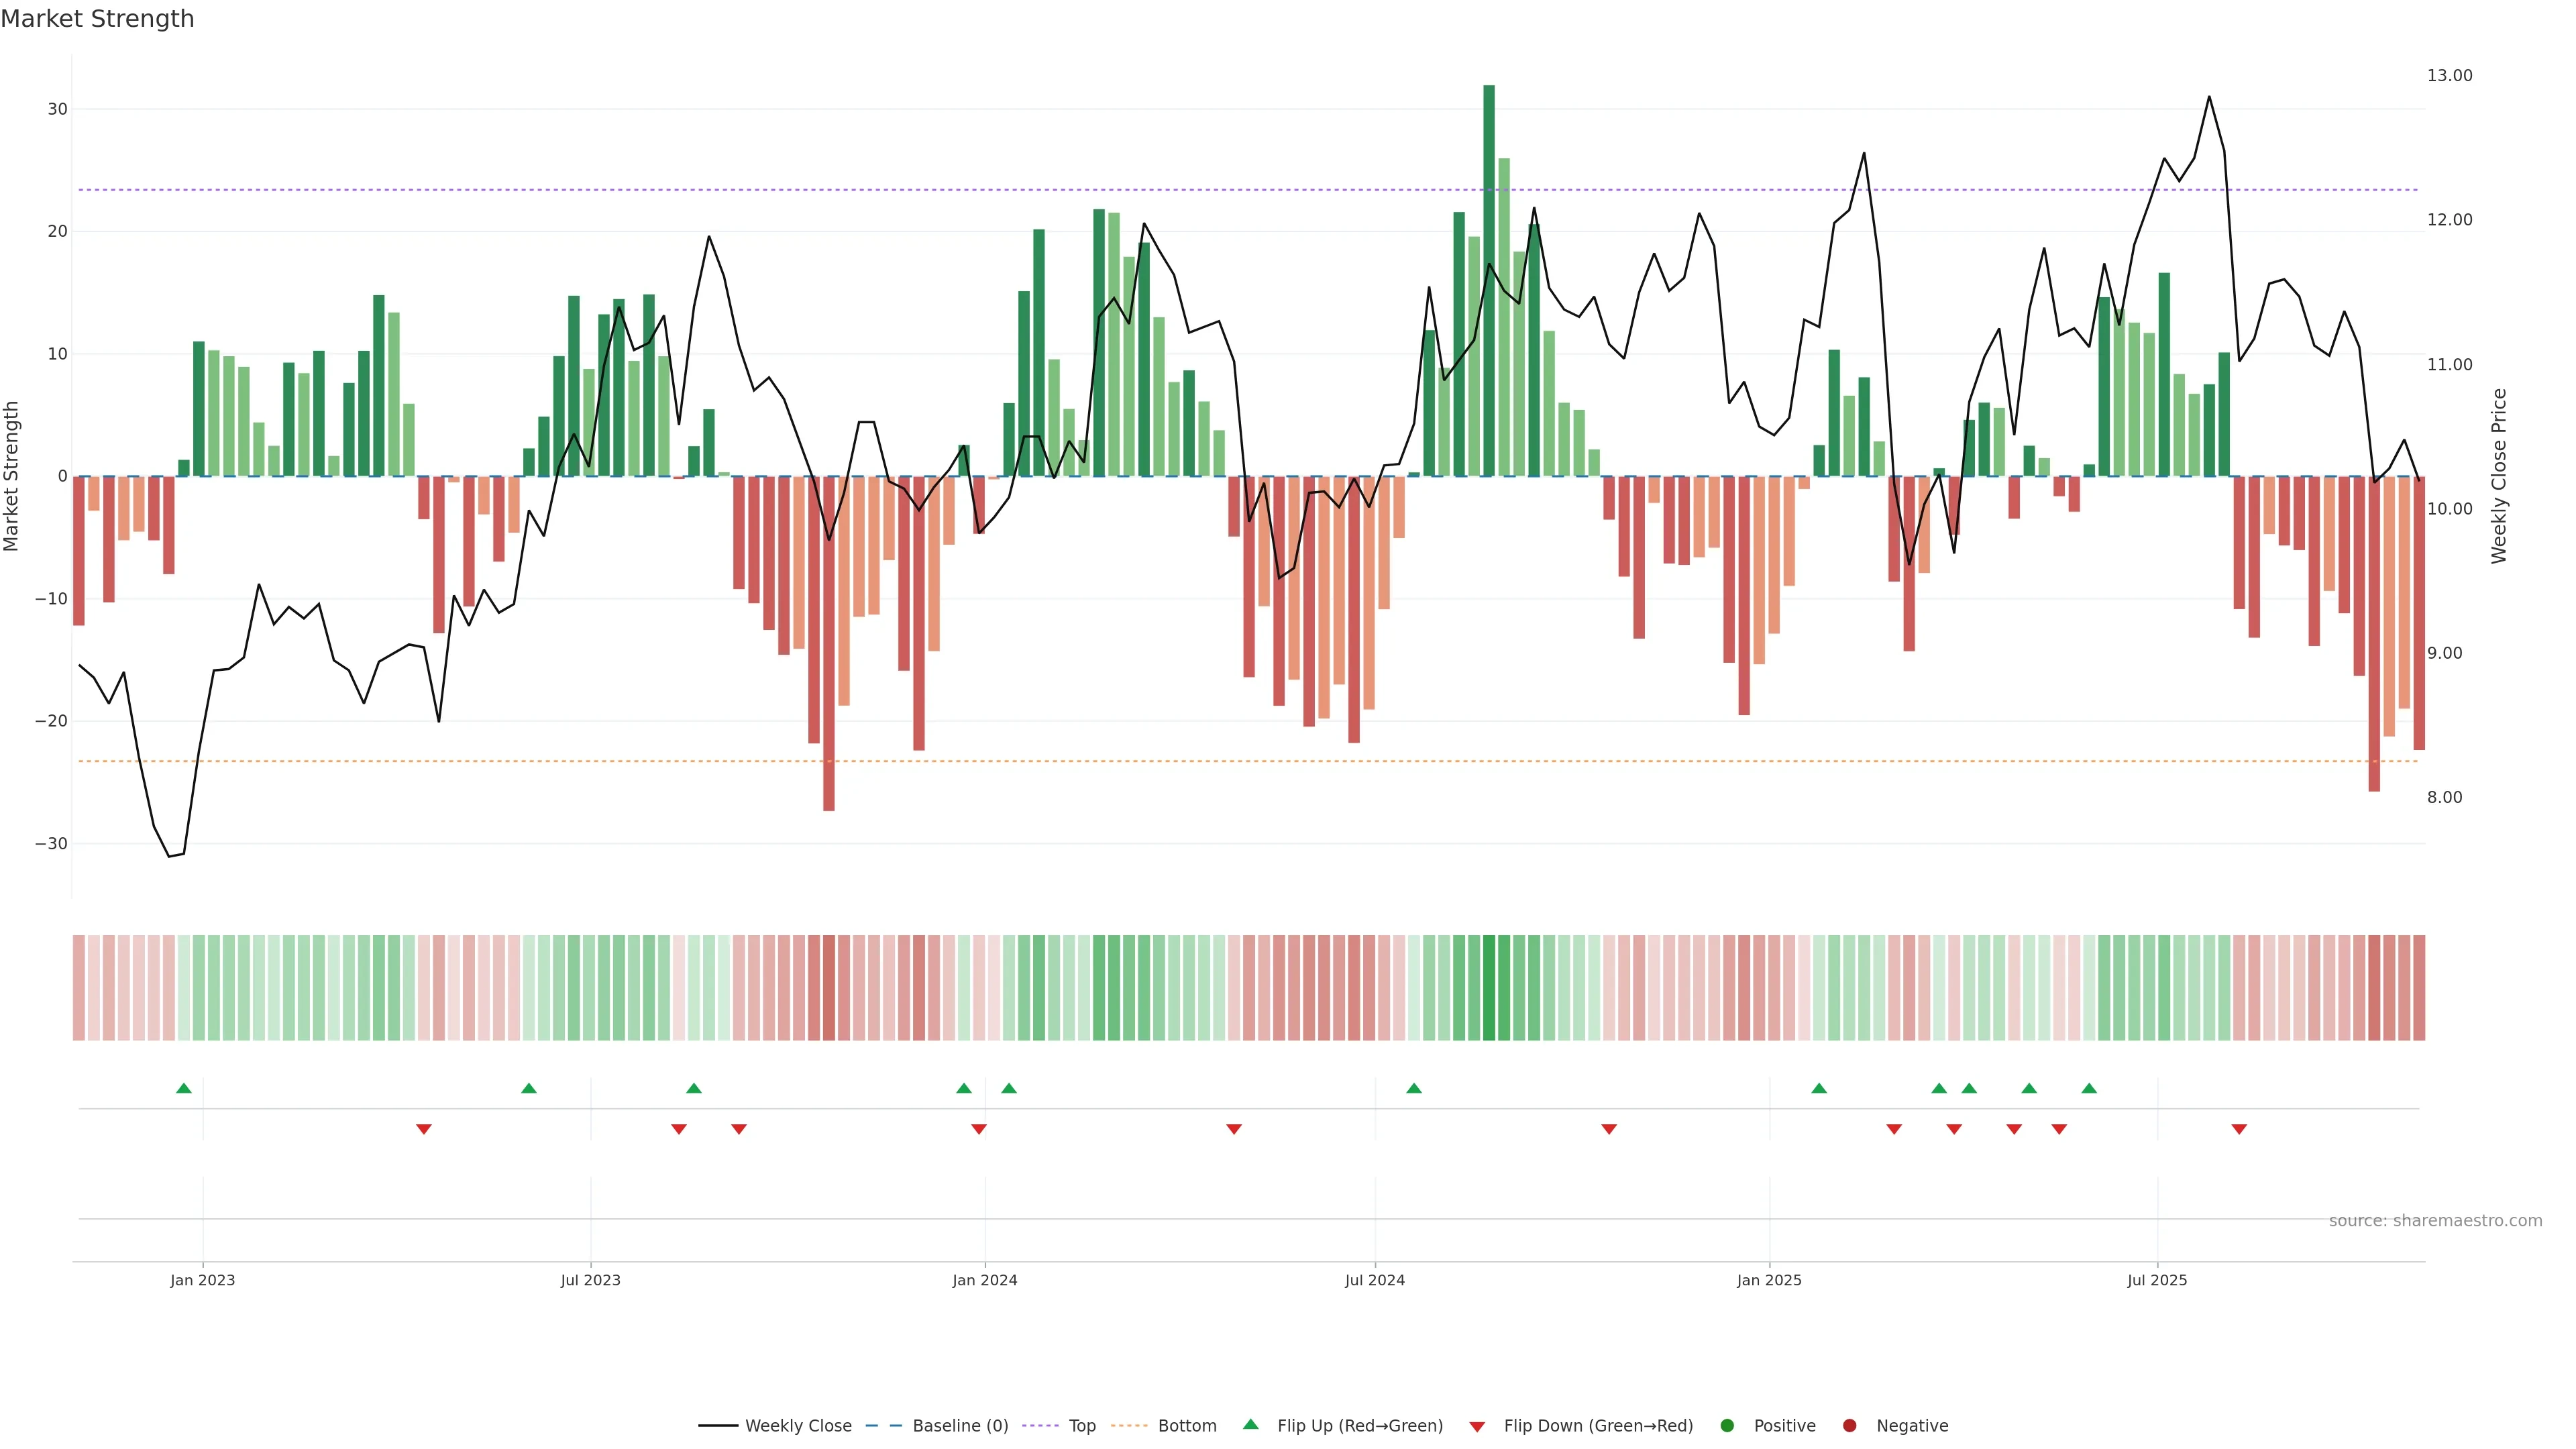
Task: Click the Jul 2025 x-axis label
Action: [x=2157, y=1280]
